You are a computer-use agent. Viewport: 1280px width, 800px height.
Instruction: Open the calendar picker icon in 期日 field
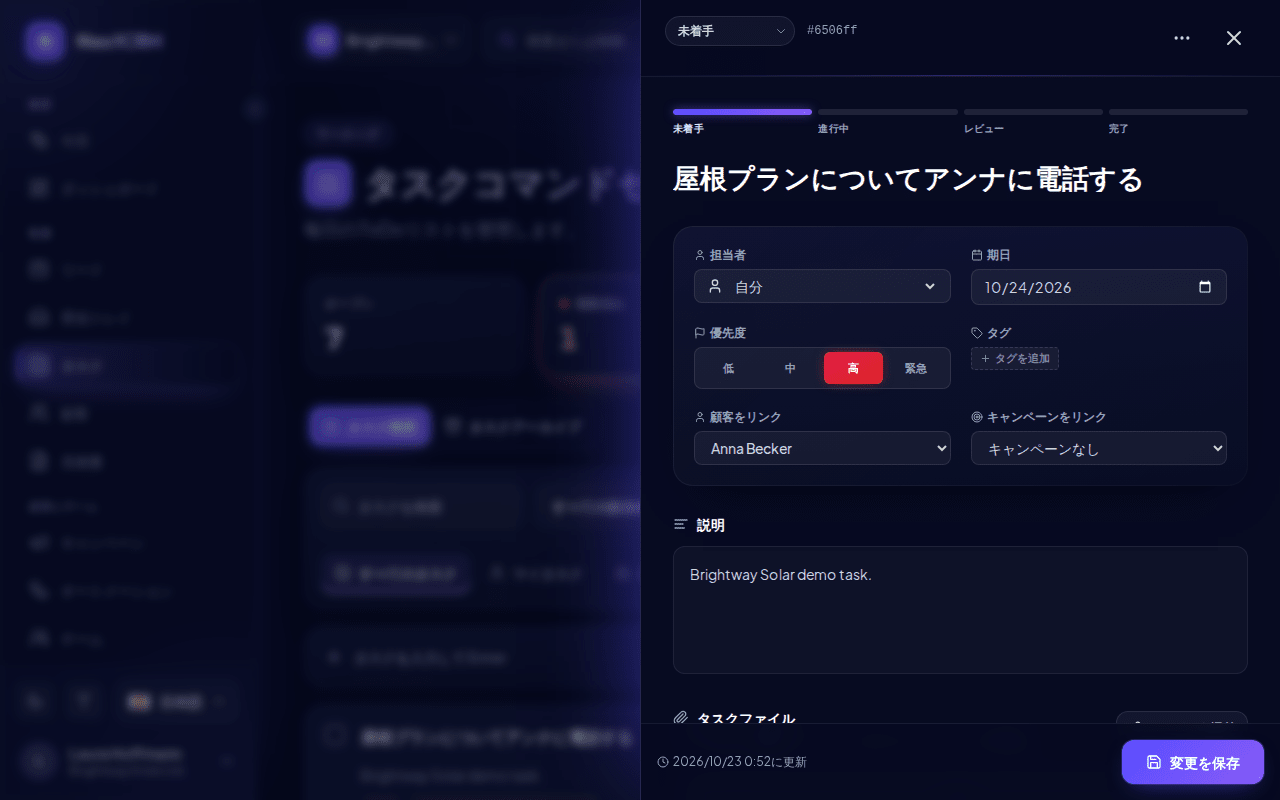pos(1205,287)
